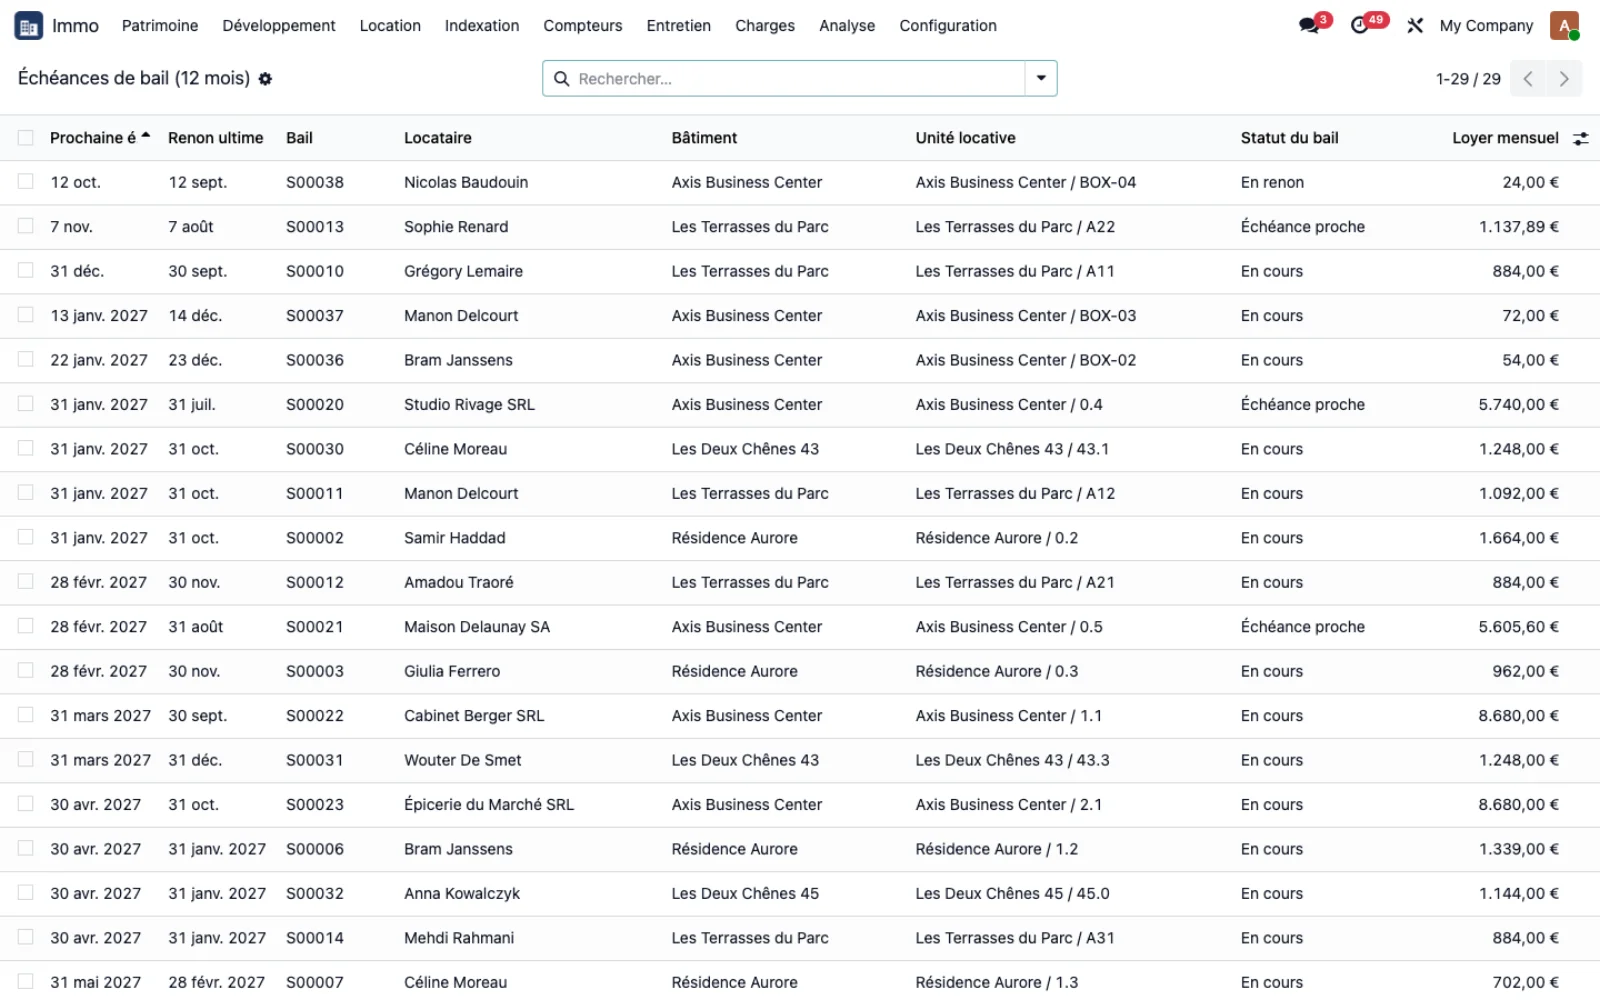Open the Entretien menu

(679, 26)
